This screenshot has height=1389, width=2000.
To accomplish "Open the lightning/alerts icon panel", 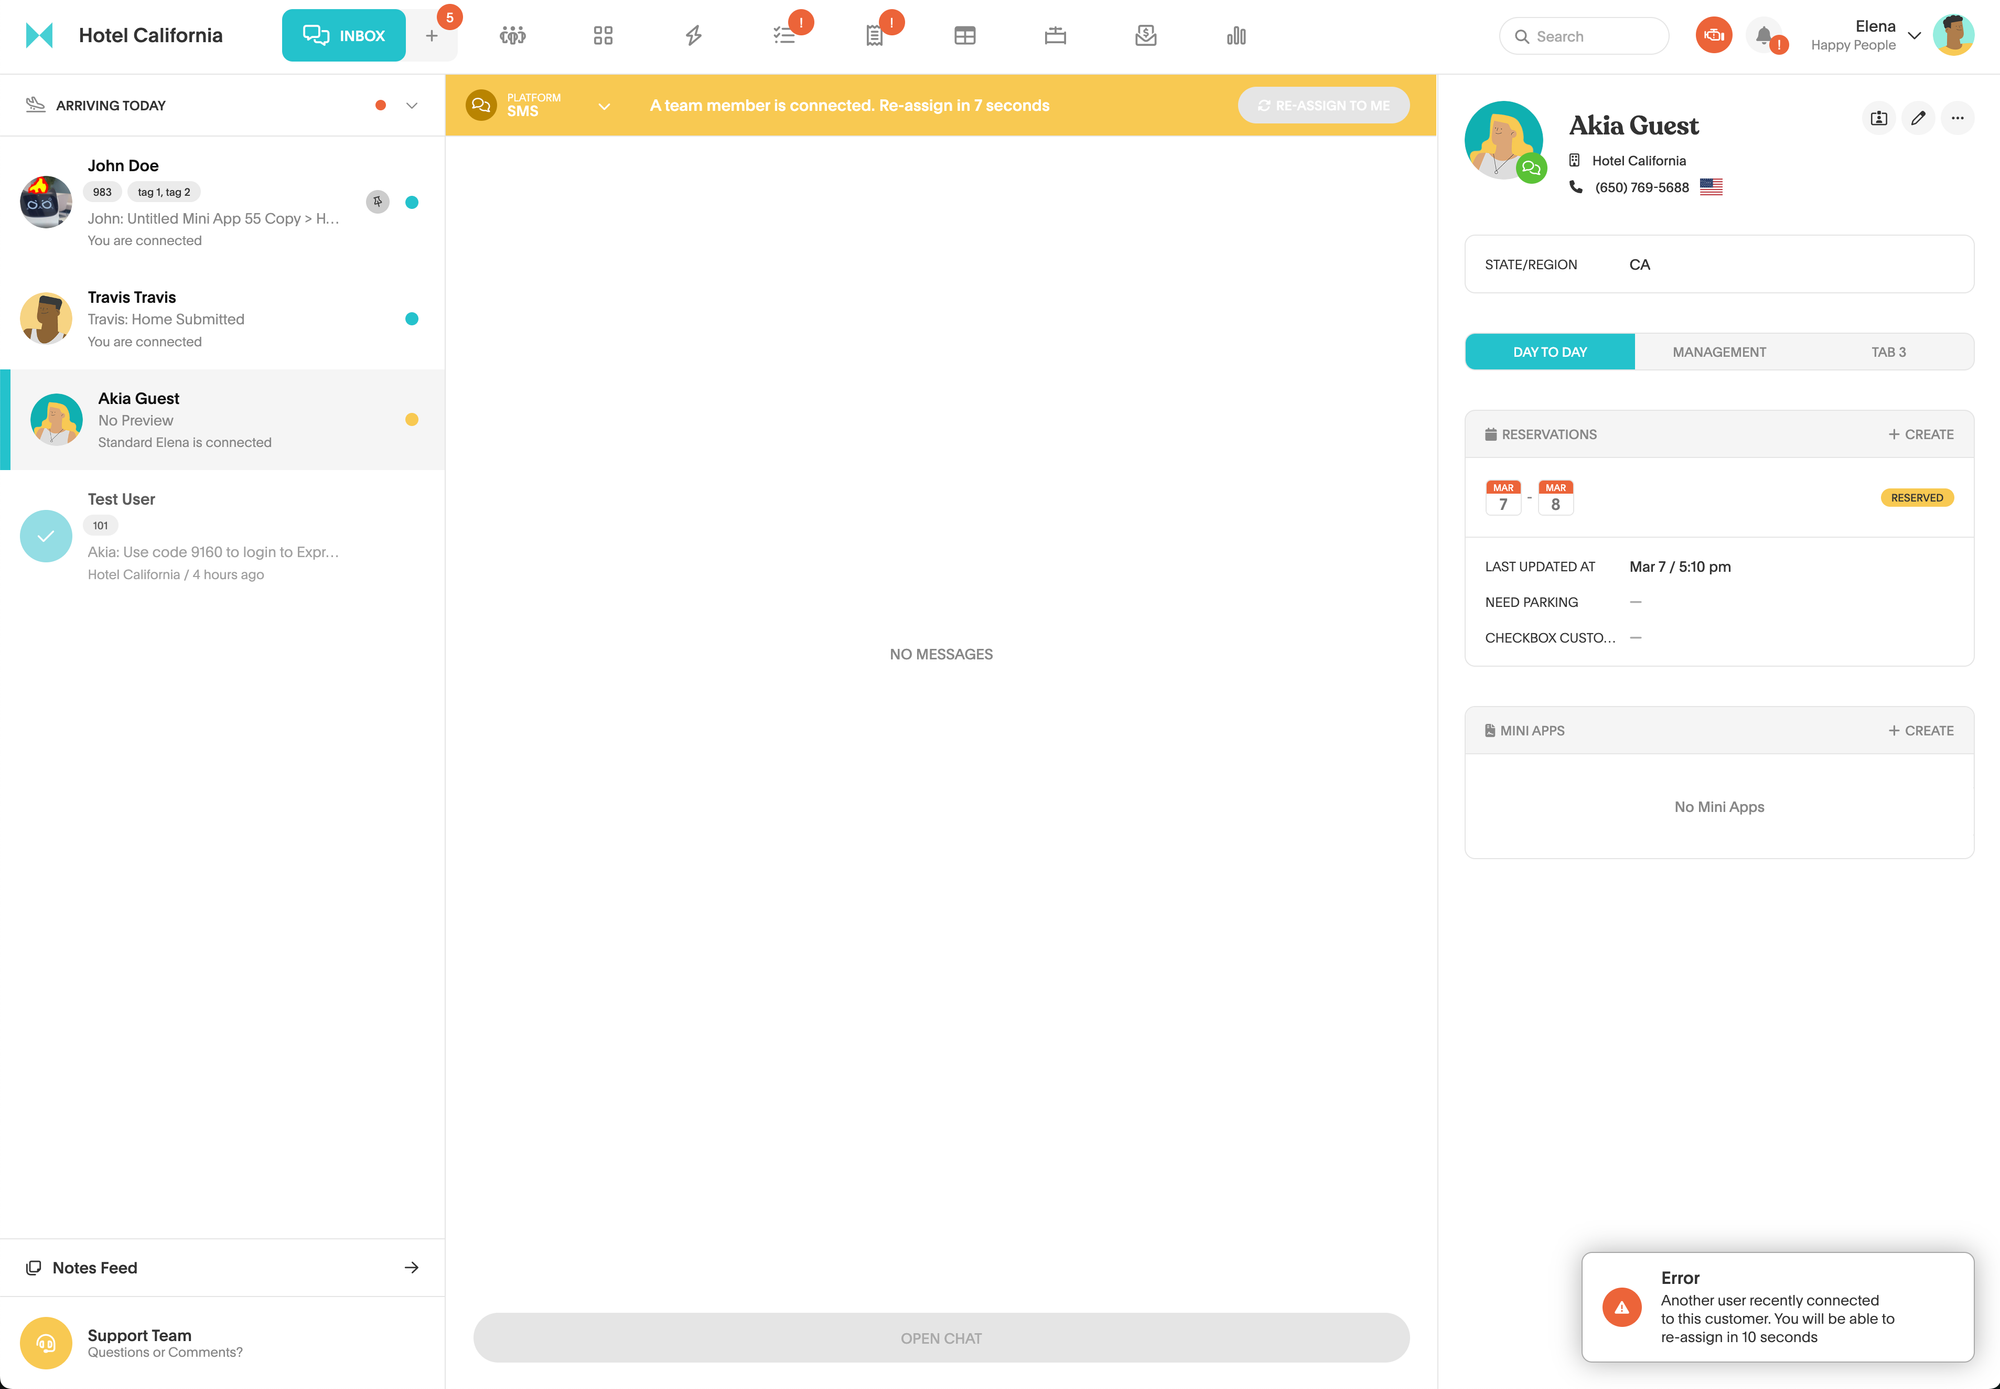I will click(693, 35).
